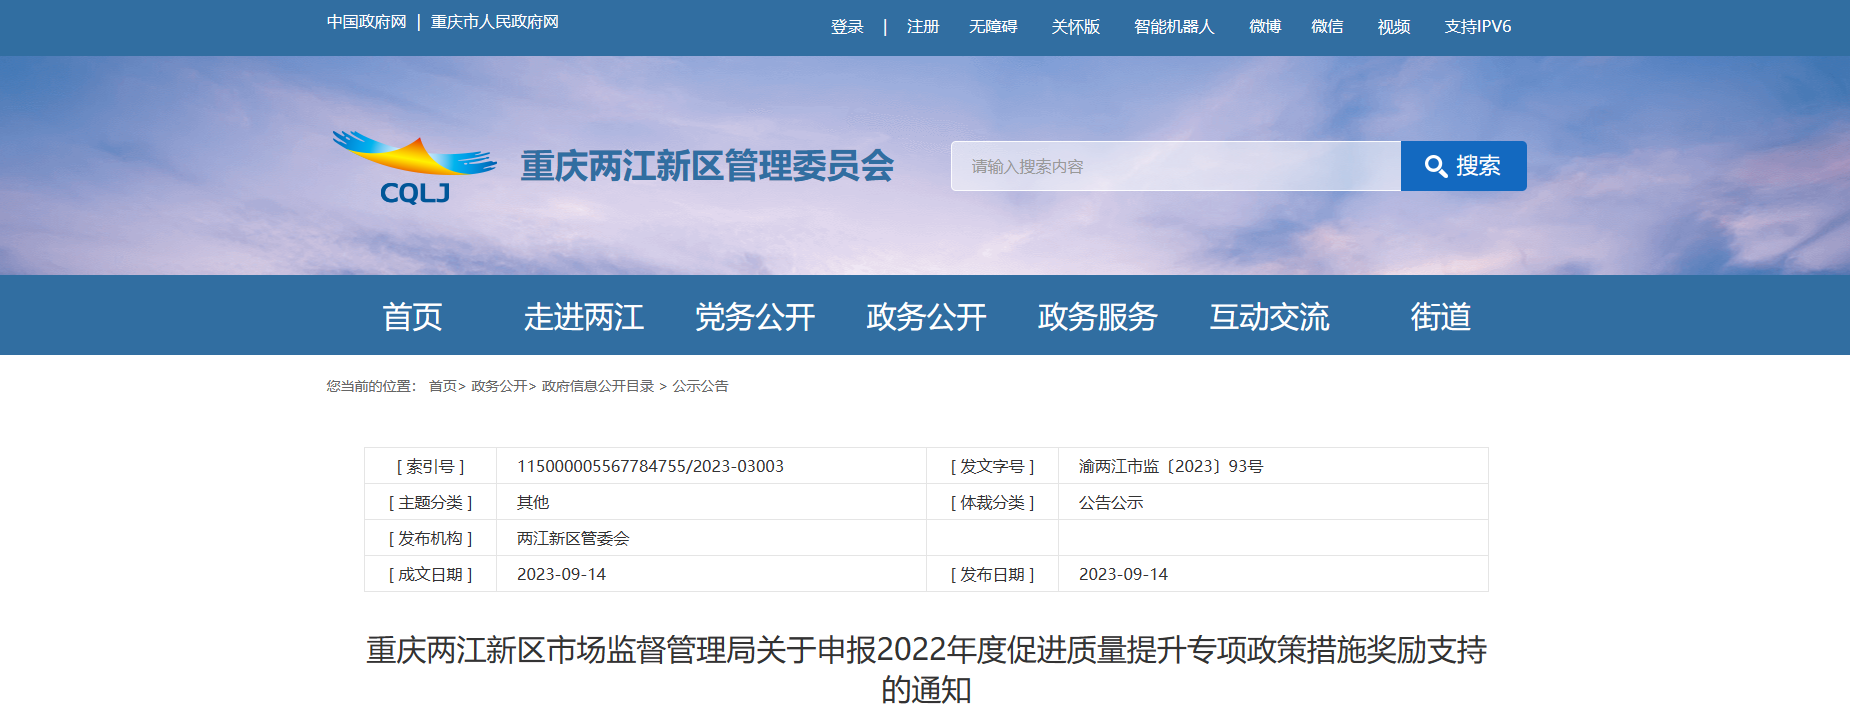Viewport: 1850px width, 708px height.
Task: Open the 重庆市人民政府网 link
Action: pyautogui.click(x=494, y=22)
